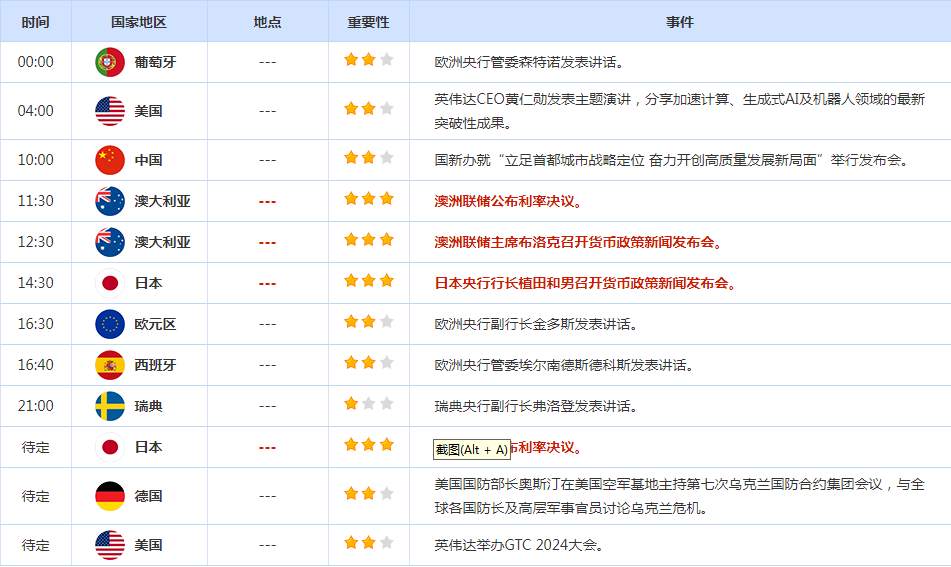951x567 pixels.
Task: Click the China flag icon
Action: (110, 160)
